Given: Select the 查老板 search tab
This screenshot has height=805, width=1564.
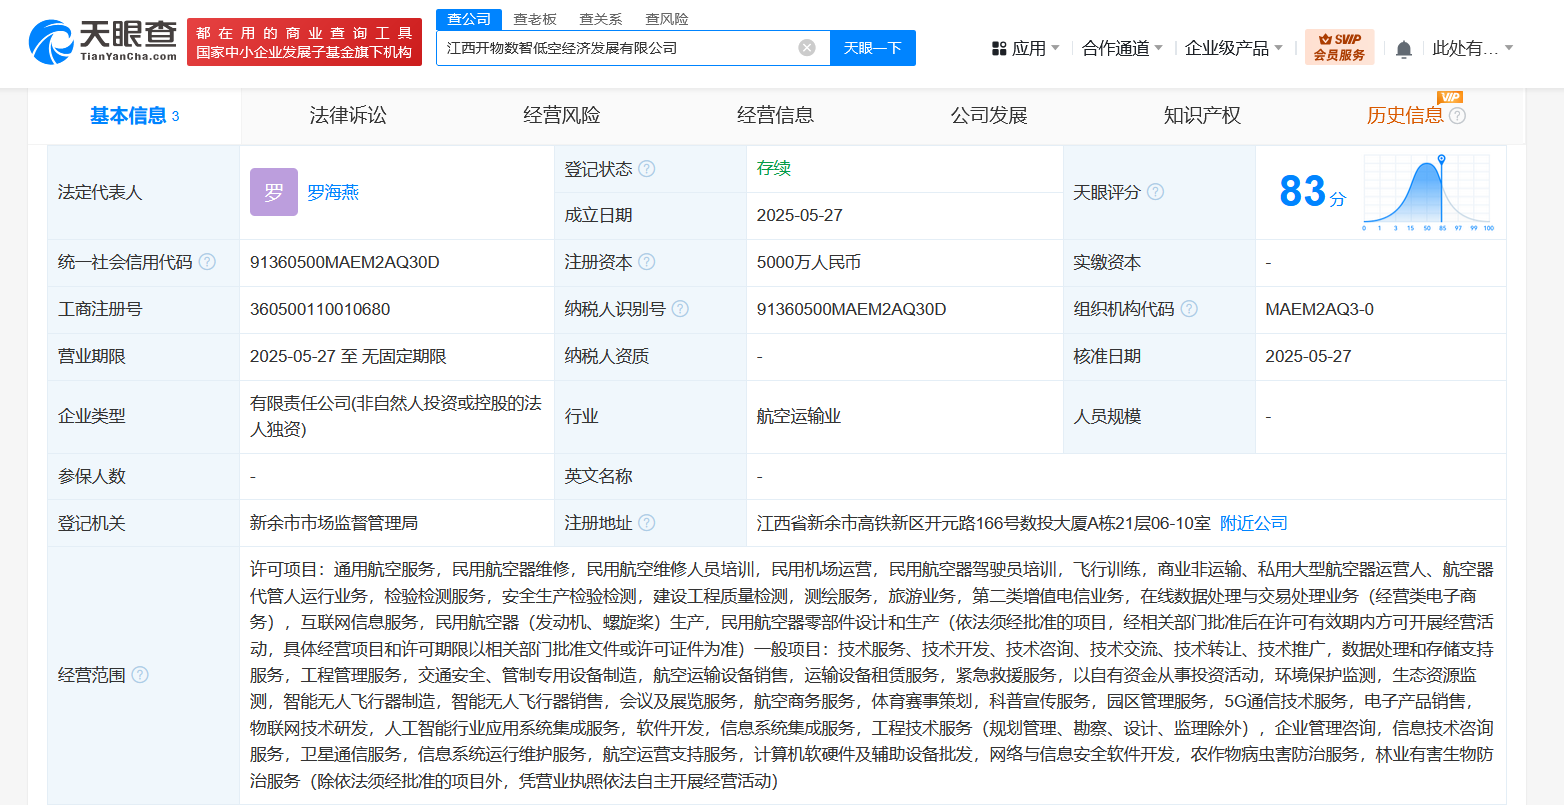Looking at the screenshot, I should pos(535,19).
